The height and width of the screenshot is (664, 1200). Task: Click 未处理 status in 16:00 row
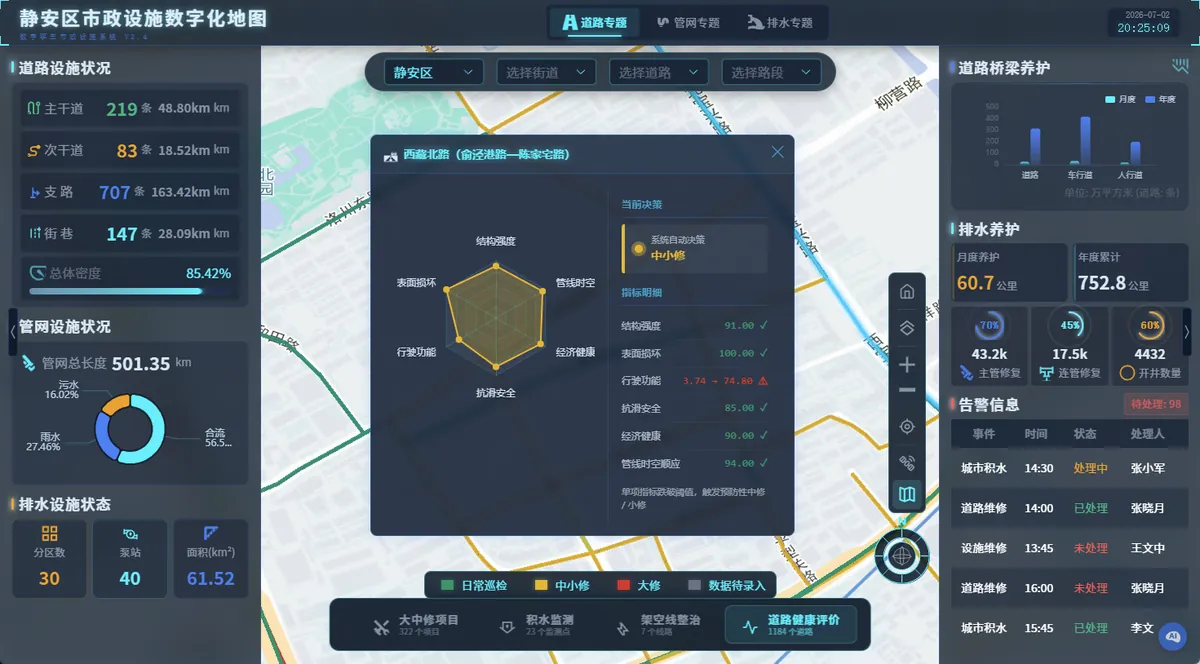(x=1091, y=588)
